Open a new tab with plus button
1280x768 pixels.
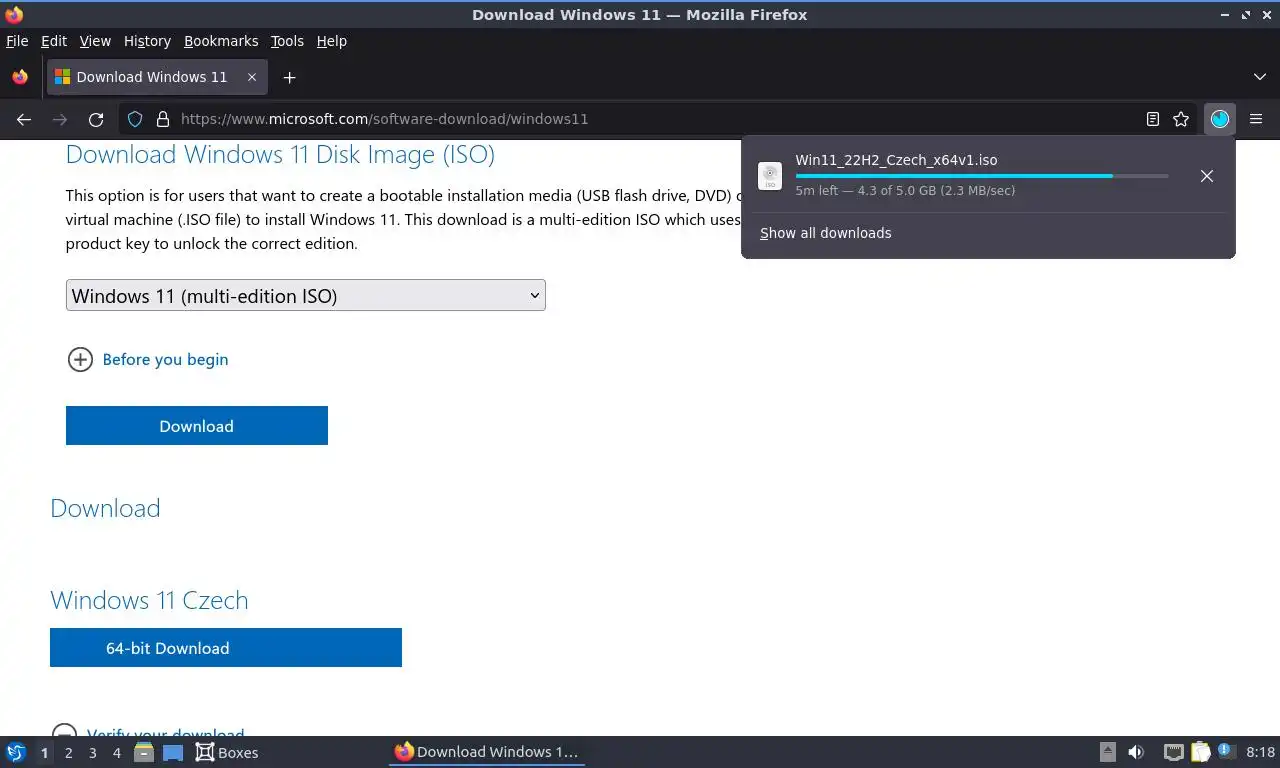(x=289, y=77)
